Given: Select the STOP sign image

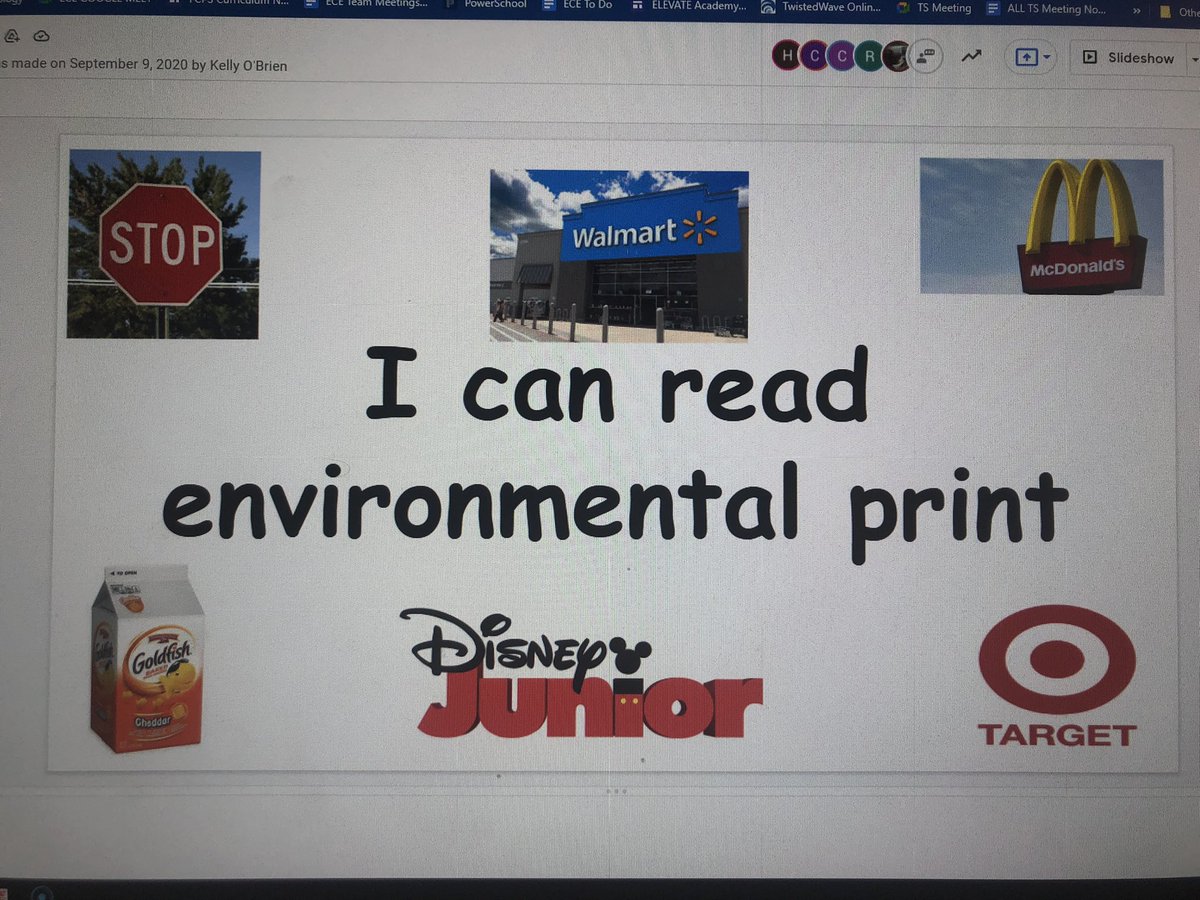Looking at the screenshot, I should click(x=164, y=245).
